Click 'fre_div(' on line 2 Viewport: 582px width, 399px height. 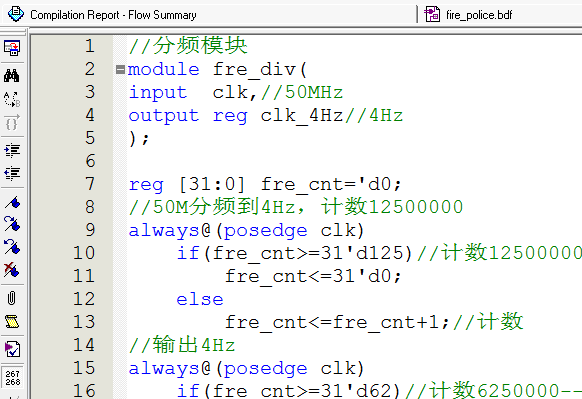tap(260, 69)
